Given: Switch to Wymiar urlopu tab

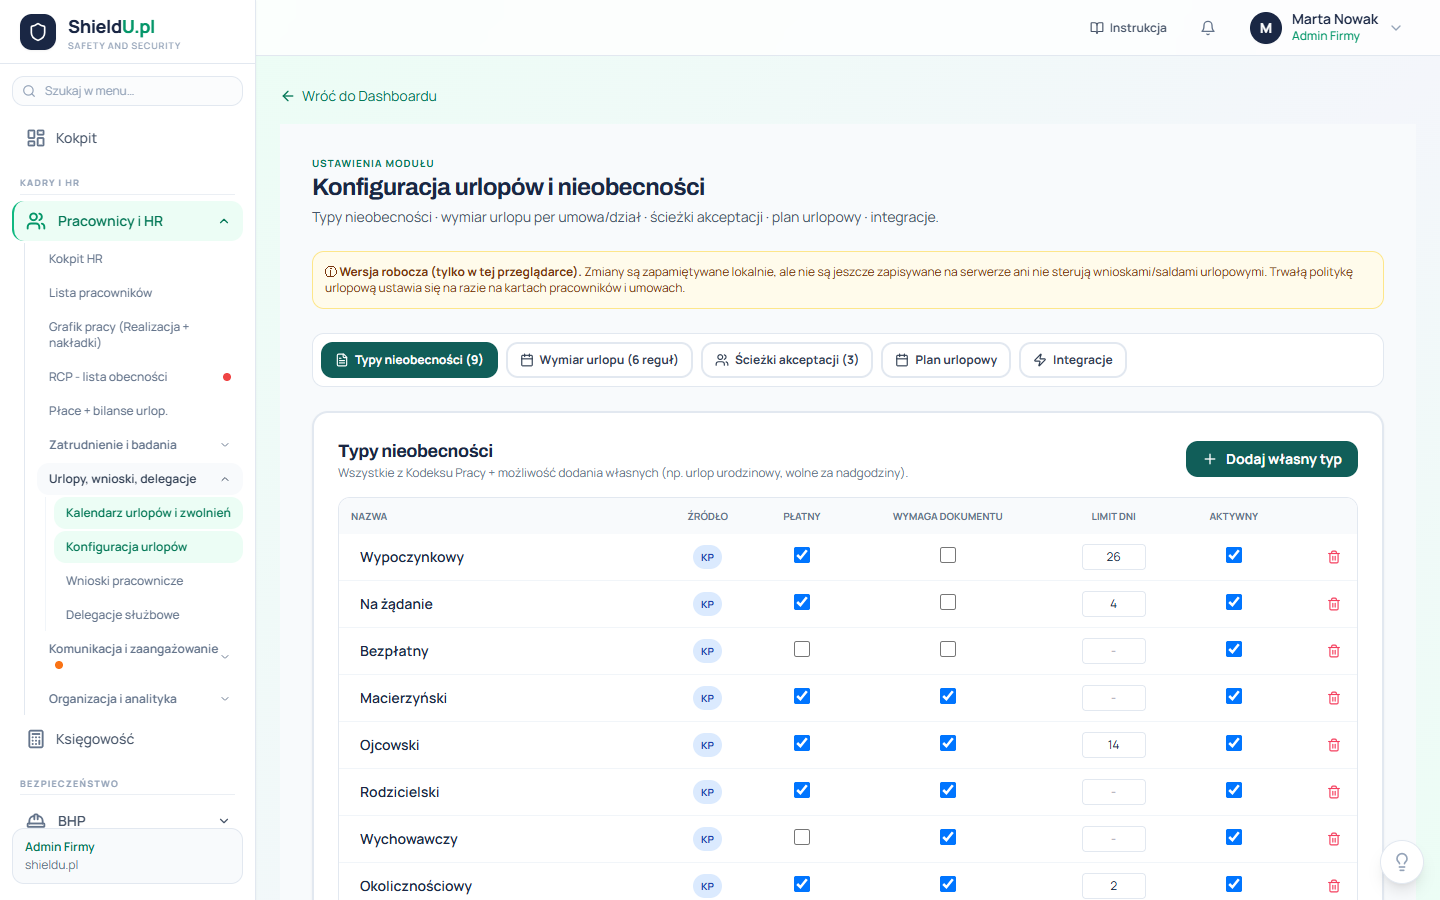Looking at the screenshot, I should [x=599, y=360].
